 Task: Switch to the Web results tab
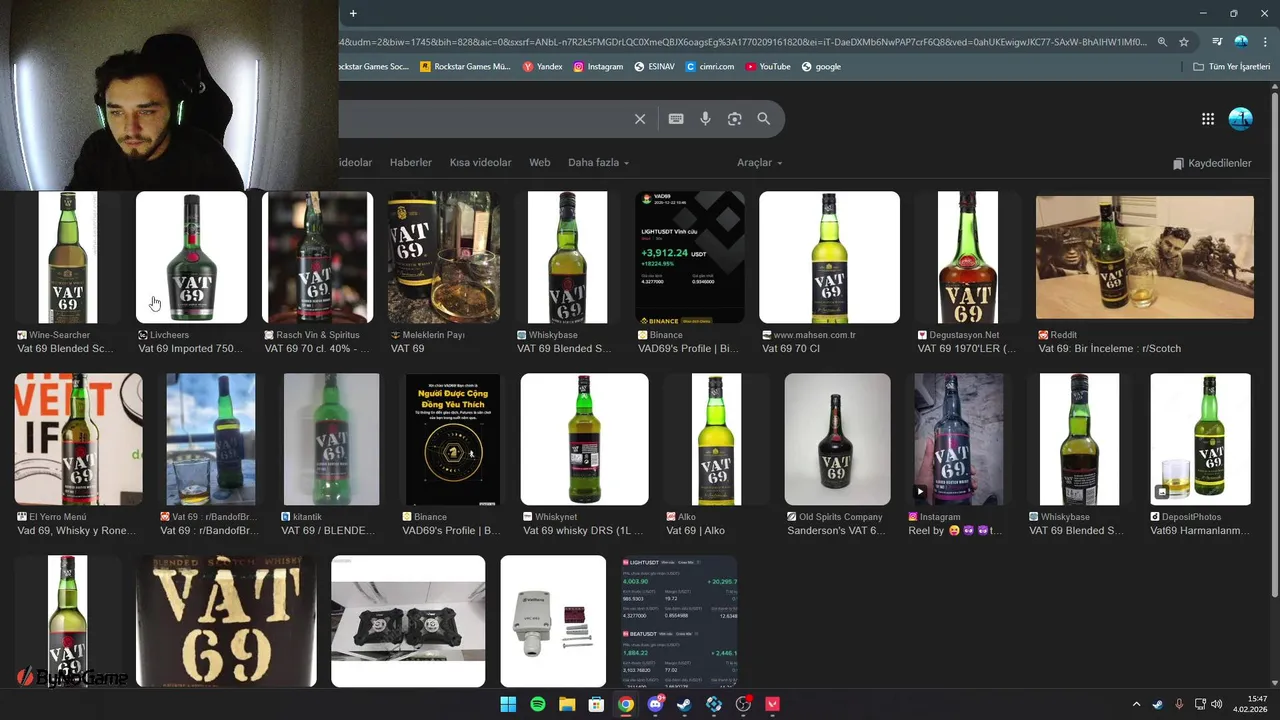(x=540, y=163)
